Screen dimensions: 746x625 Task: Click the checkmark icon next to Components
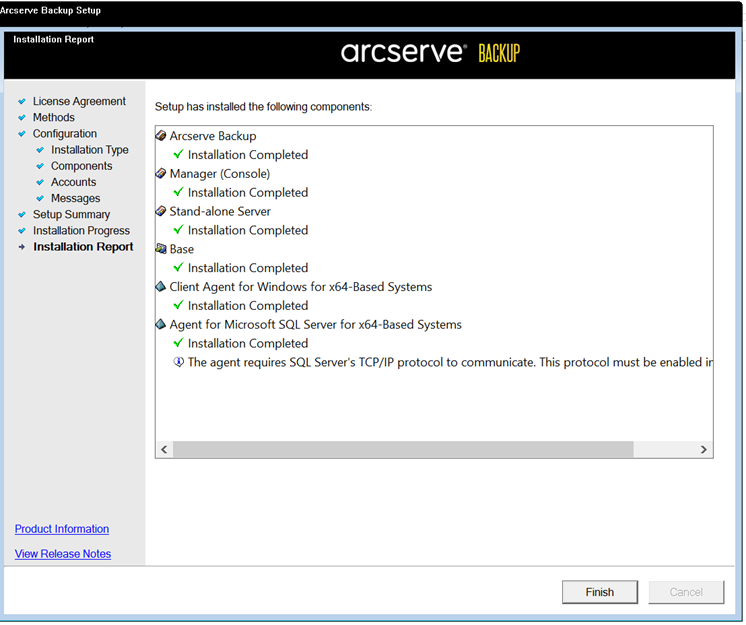point(40,166)
